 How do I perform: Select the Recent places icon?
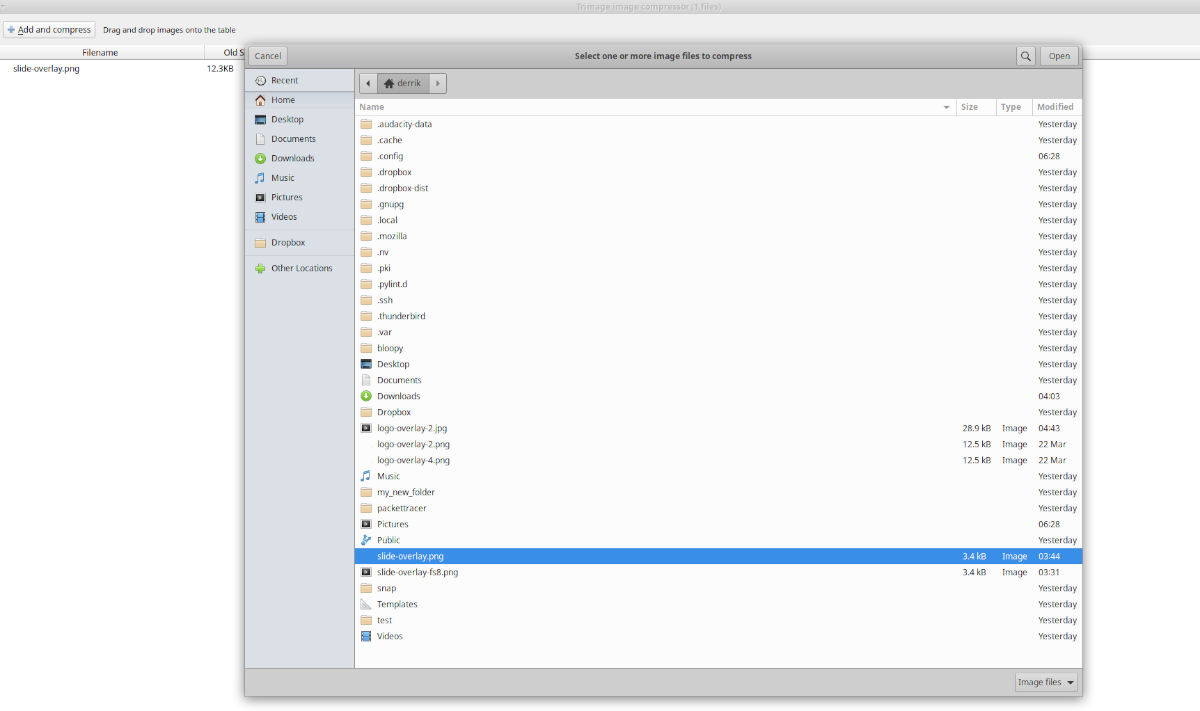point(263,80)
